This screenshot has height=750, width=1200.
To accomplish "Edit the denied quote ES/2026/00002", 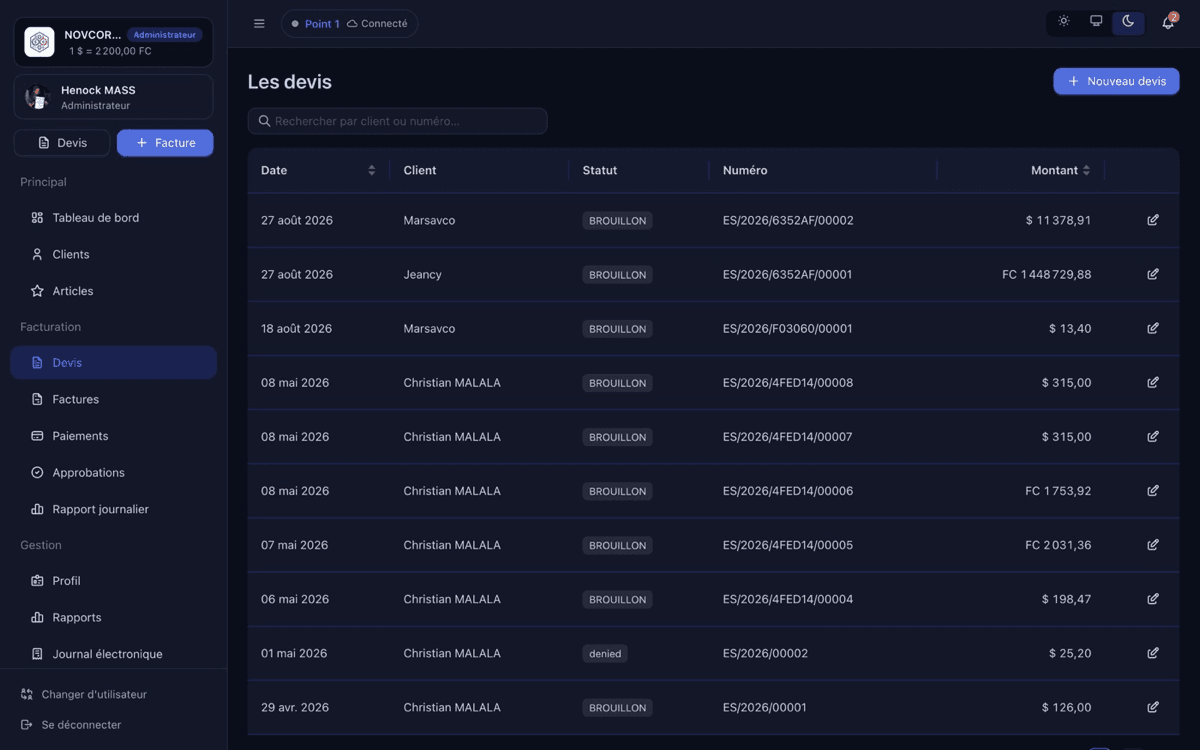I will coord(1153,653).
